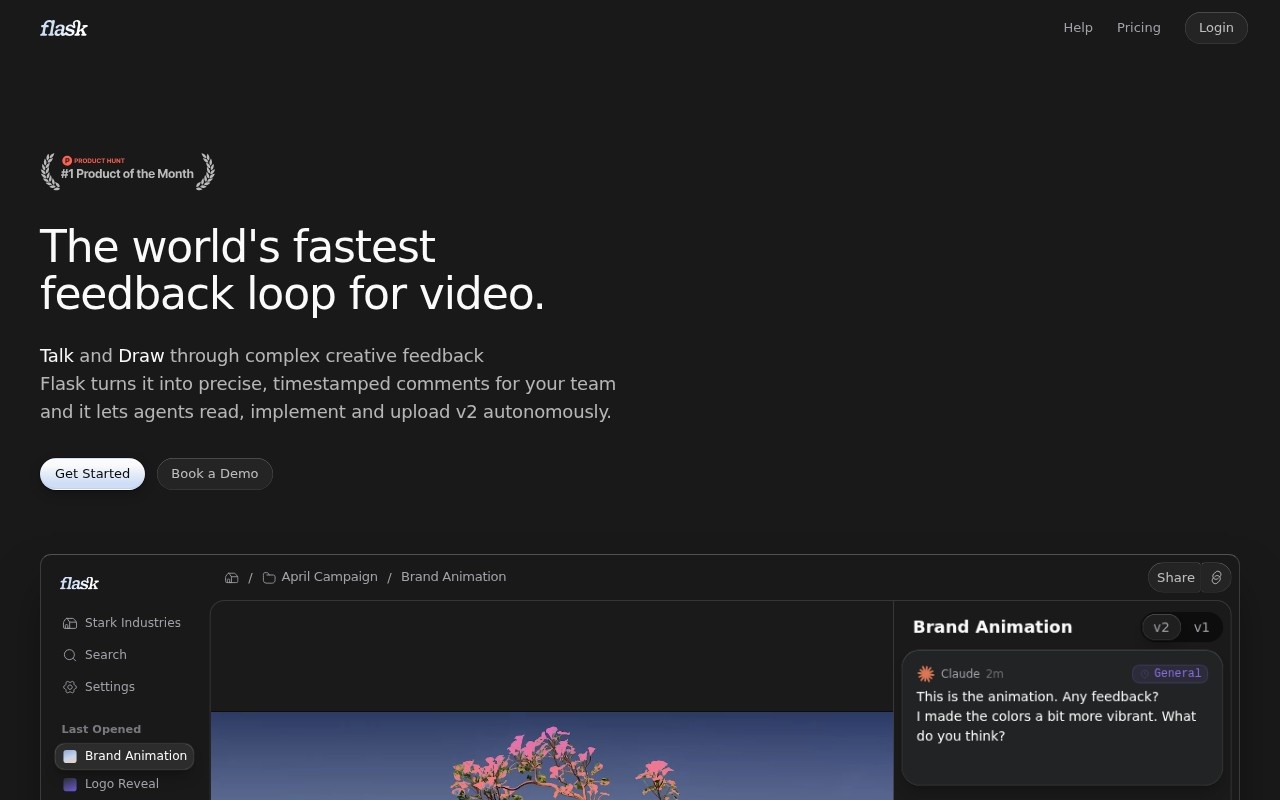Click the Search magnifier icon in sidebar
The image size is (1280, 800).
tap(70, 655)
